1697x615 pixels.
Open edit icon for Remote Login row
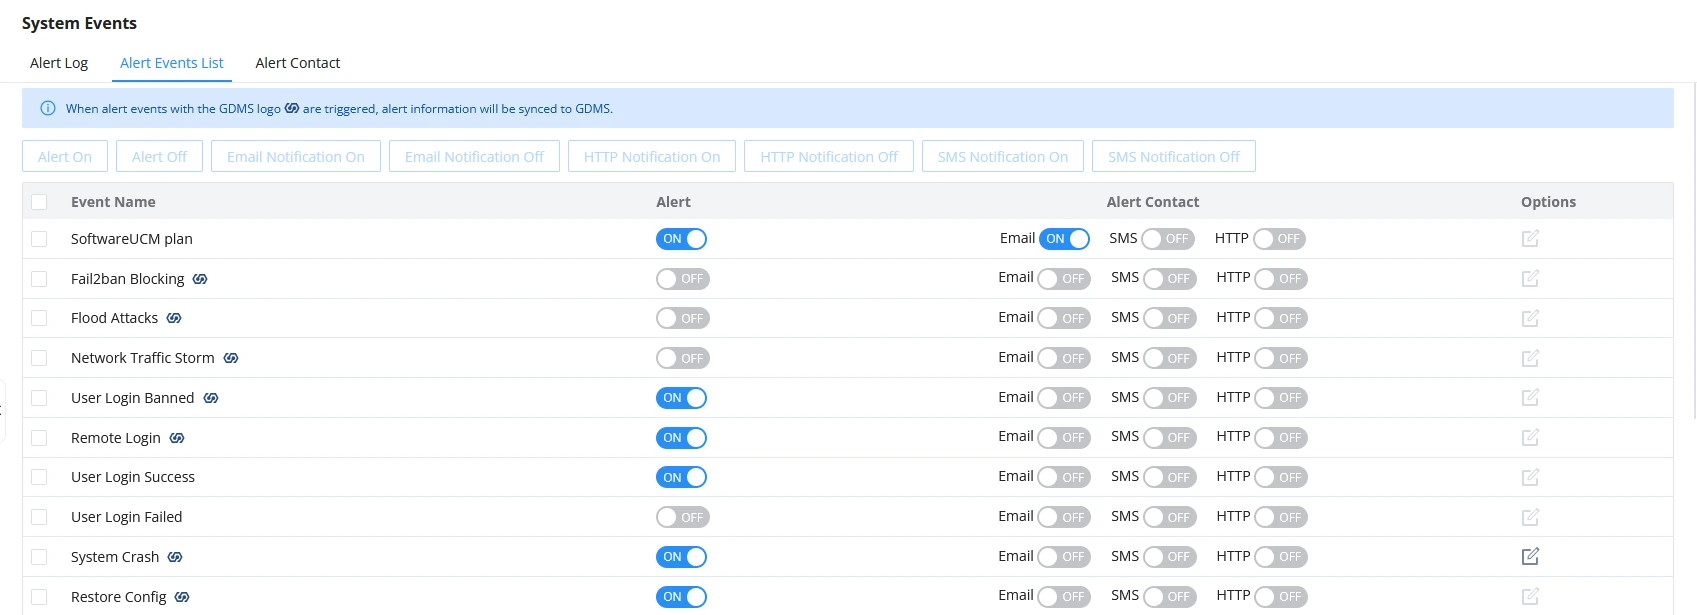coord(1530,437)
